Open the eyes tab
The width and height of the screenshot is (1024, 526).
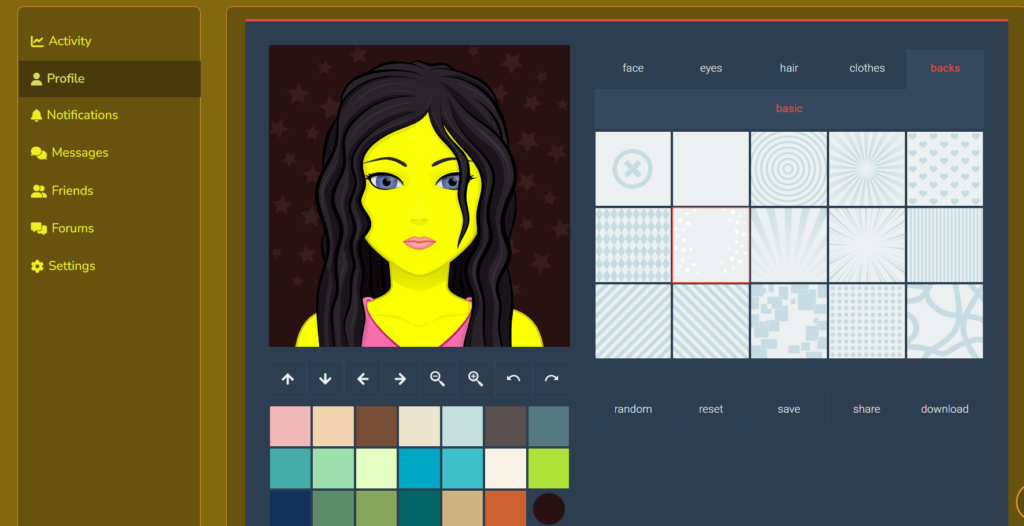click(711, 68)
